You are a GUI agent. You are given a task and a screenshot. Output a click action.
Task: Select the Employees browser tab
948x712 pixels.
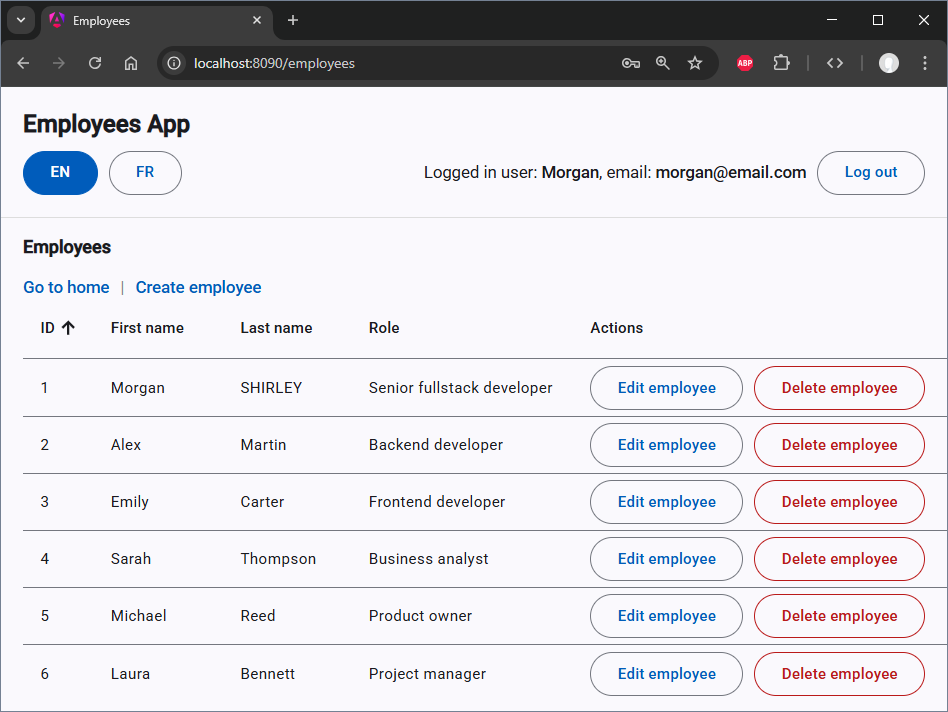(140, 20)
